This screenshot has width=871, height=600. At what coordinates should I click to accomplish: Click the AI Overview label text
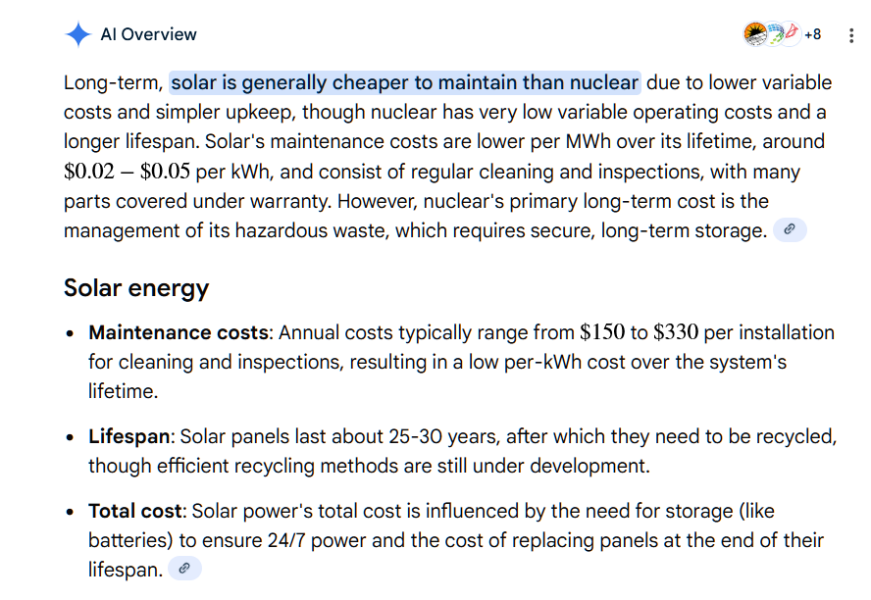click(x=148, y=34)
